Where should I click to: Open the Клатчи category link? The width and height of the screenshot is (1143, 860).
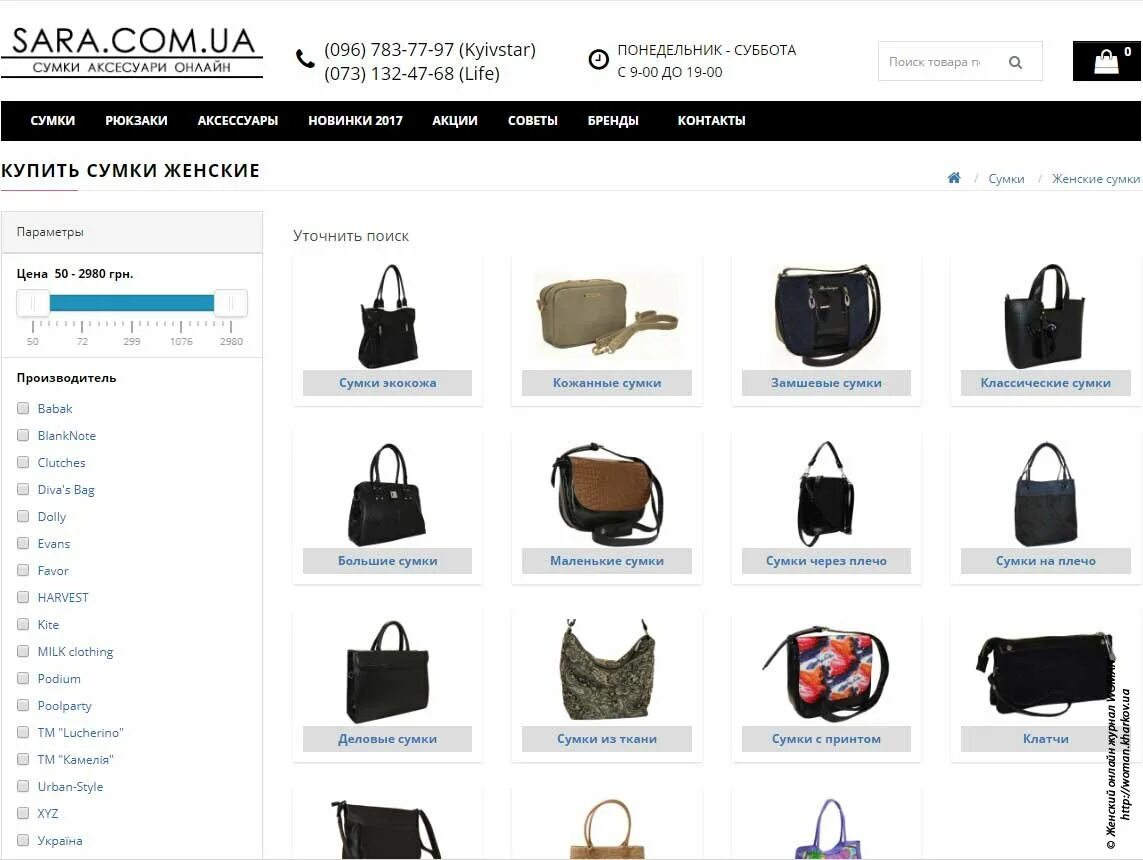pyautogui.click(x=1045, y=738)
